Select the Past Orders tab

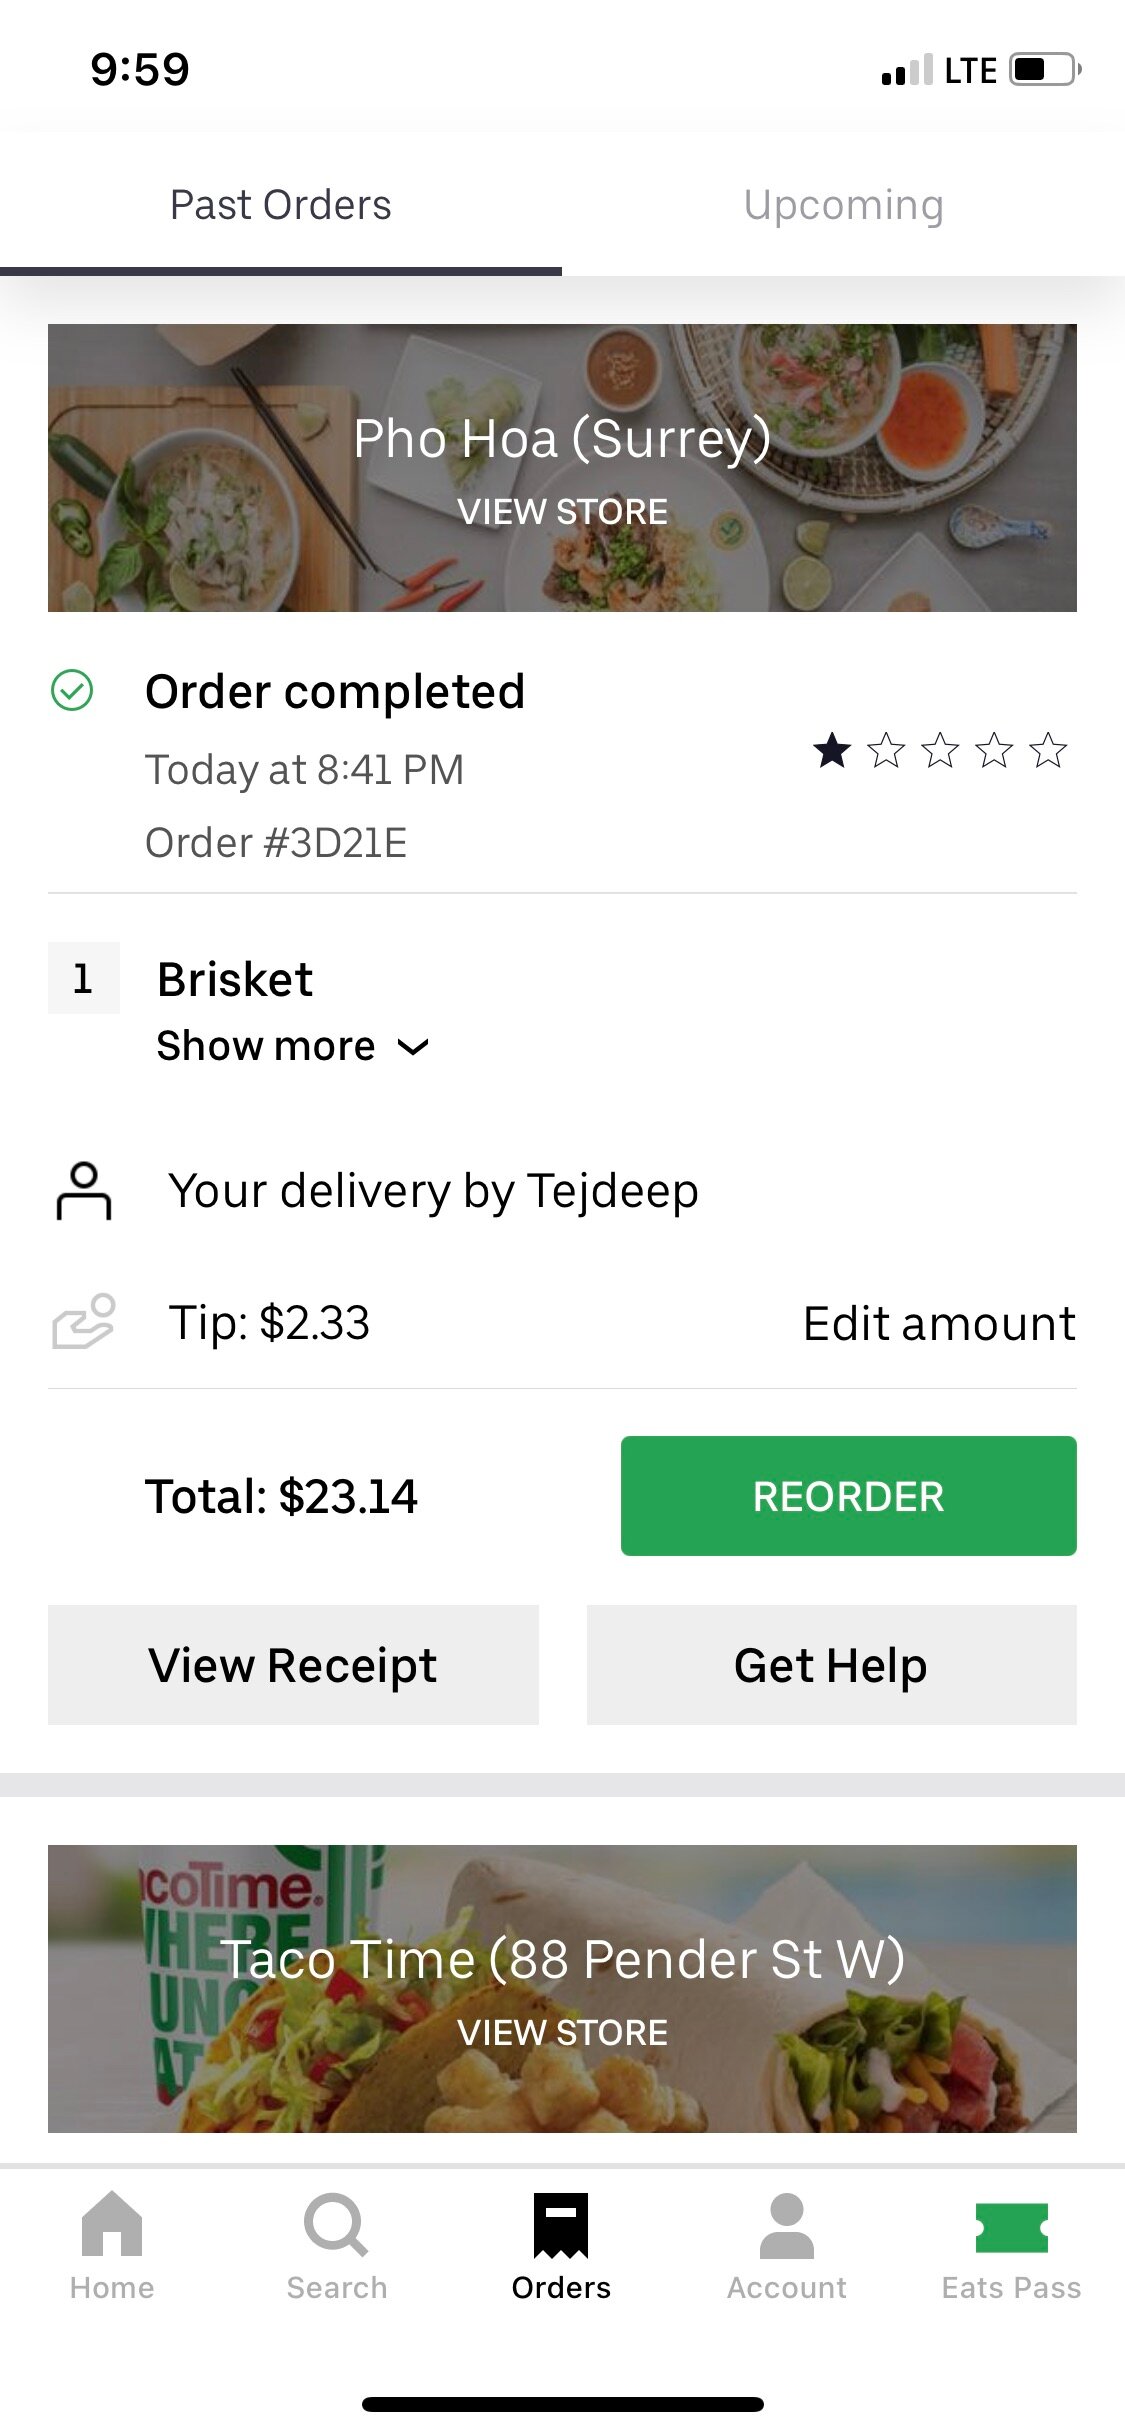(281, 205)
